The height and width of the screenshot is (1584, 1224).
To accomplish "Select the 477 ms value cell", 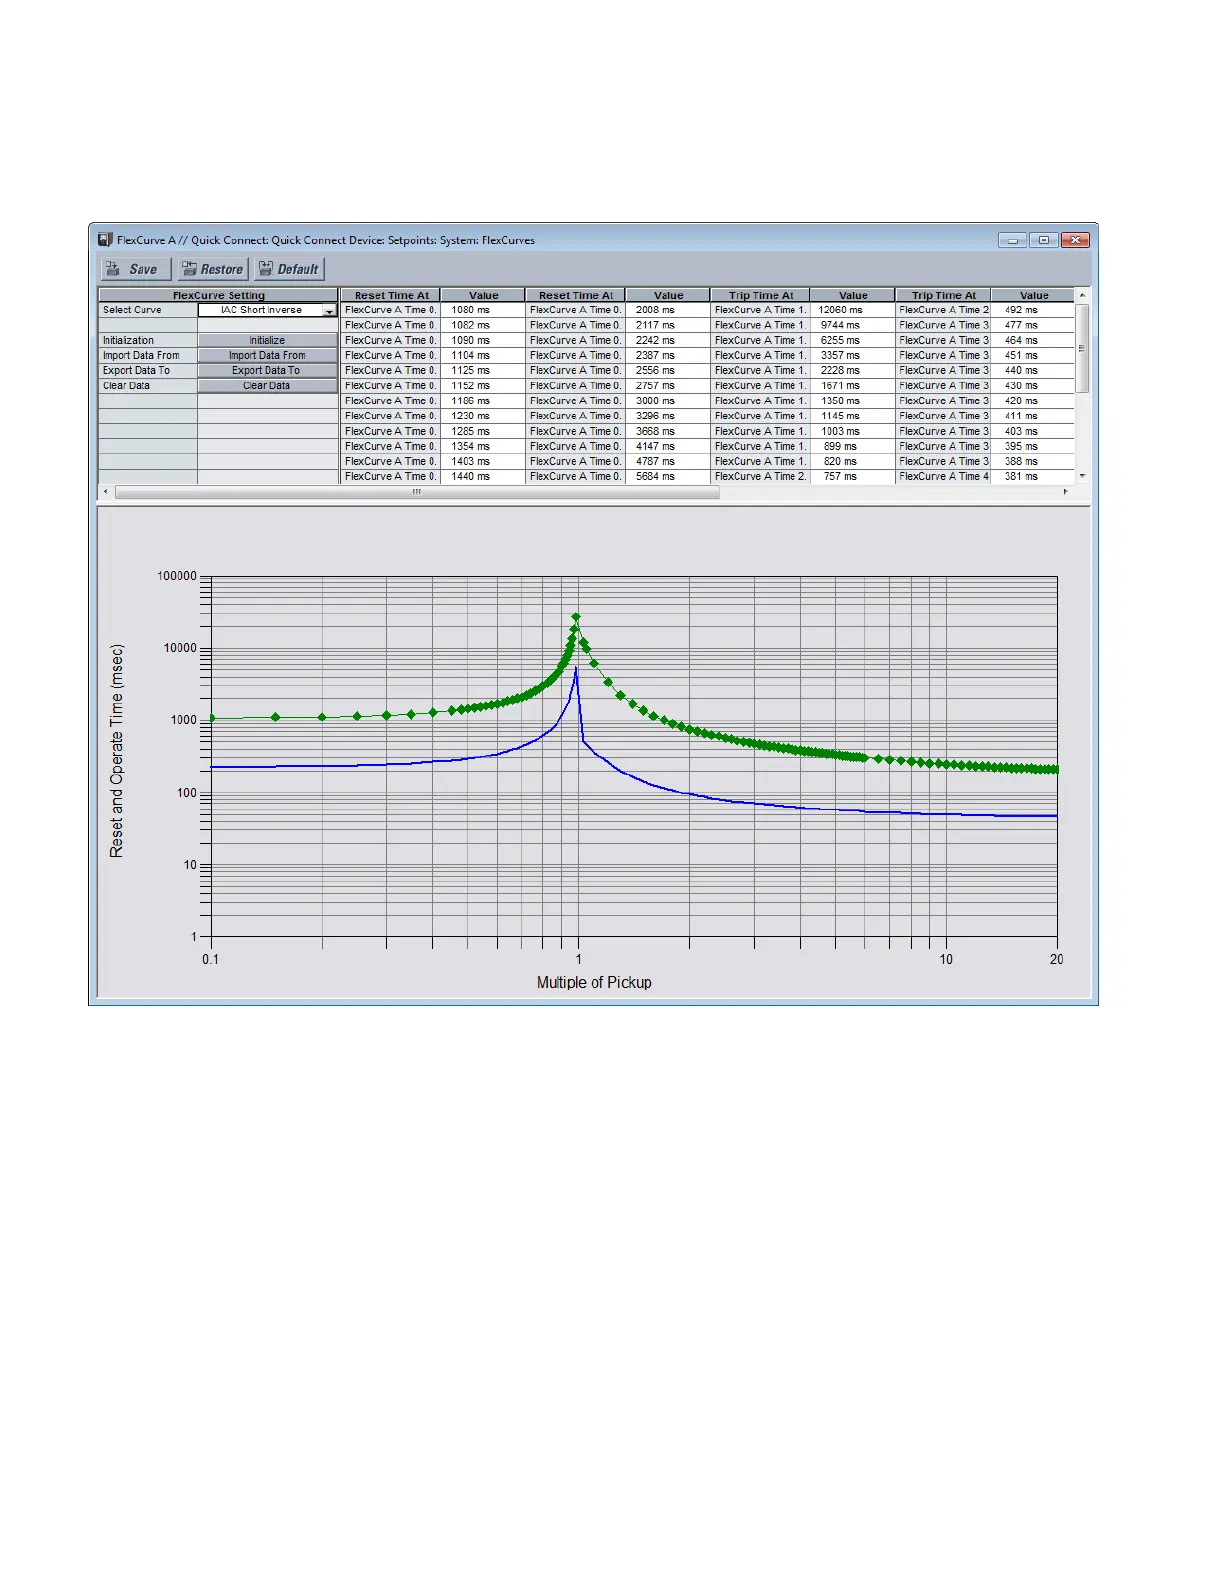I will (1033, 325).
